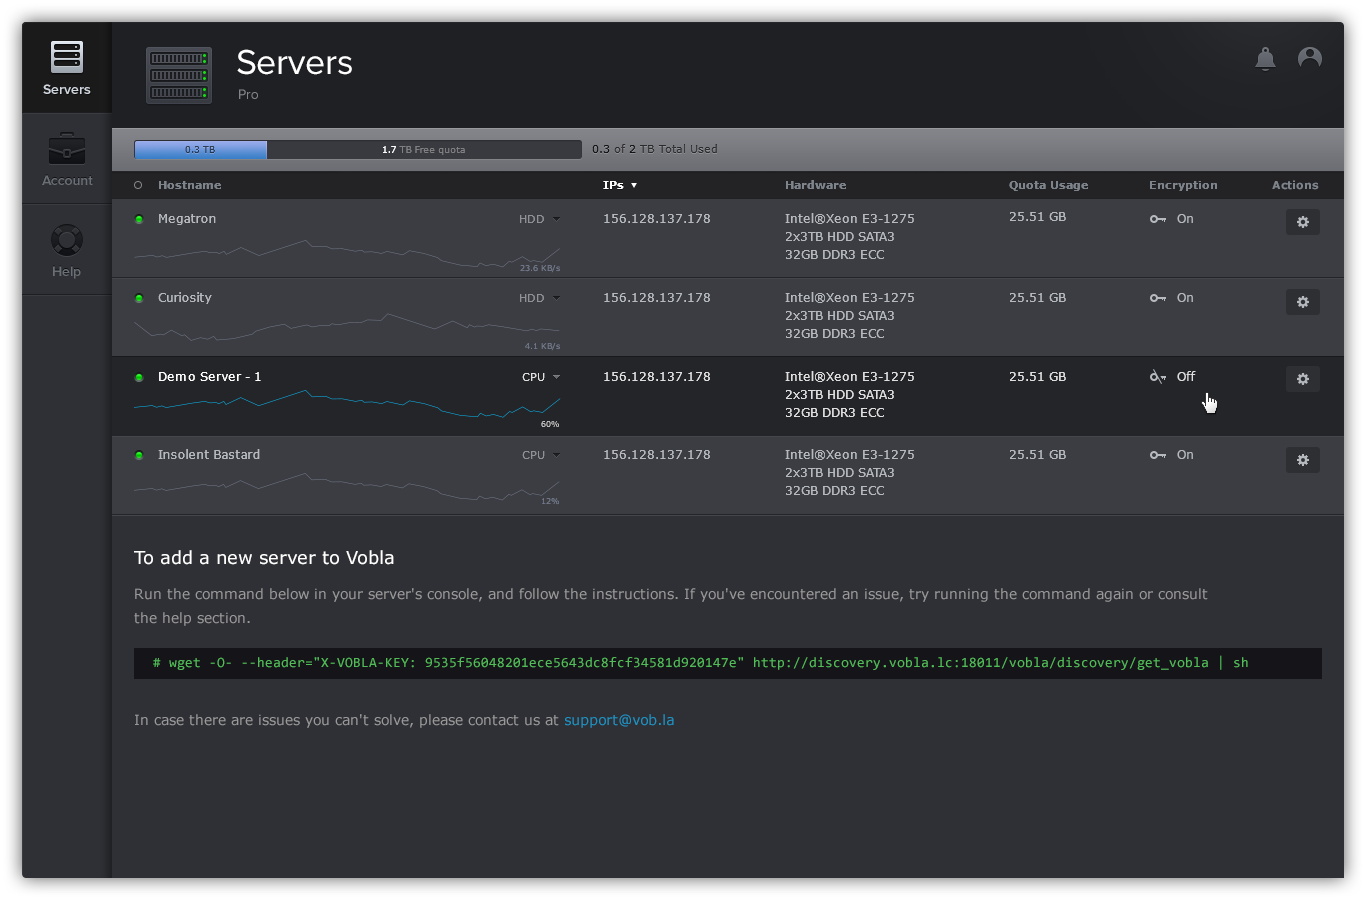The image size is (1366, 900).
Task: Open the user profile icon
Action: point(1309,59)
